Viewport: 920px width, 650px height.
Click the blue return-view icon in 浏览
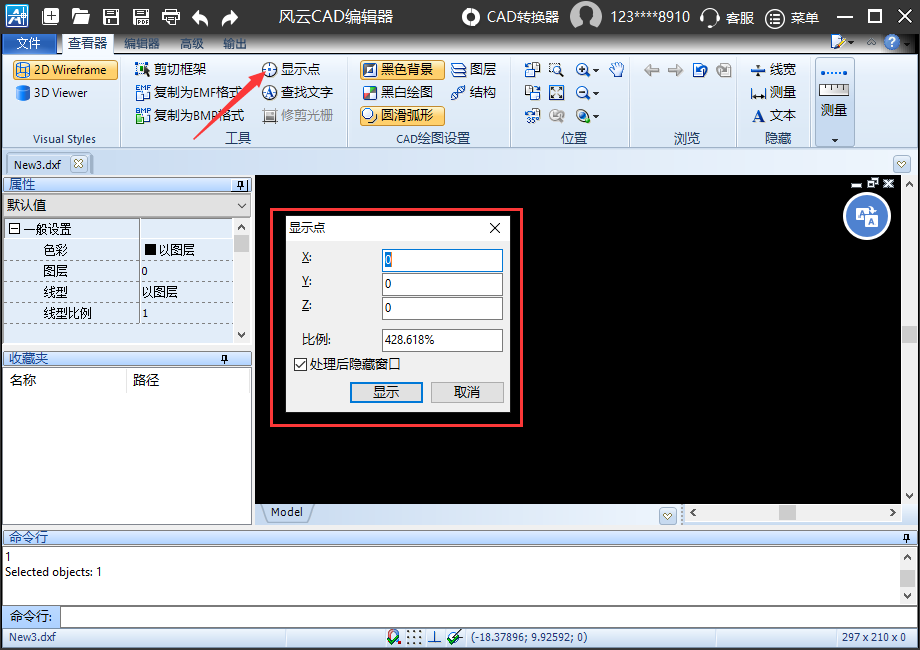tap(700, 70)
